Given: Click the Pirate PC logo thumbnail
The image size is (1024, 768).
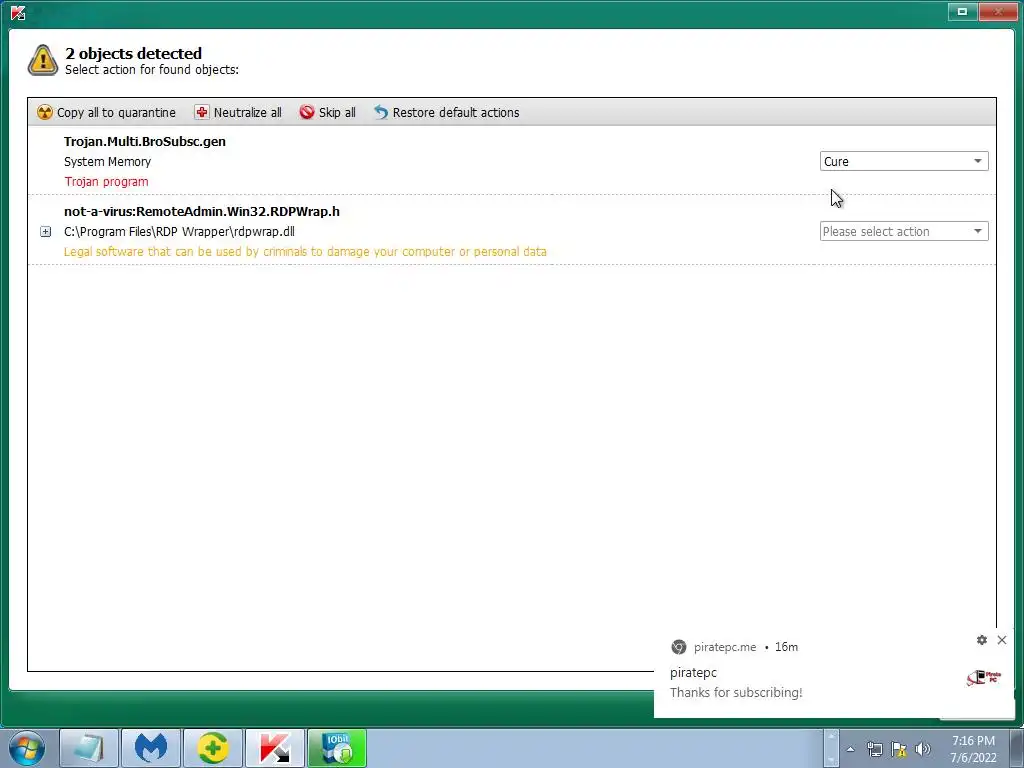Looking at the screenshot, I should click(x=984, y=678).
